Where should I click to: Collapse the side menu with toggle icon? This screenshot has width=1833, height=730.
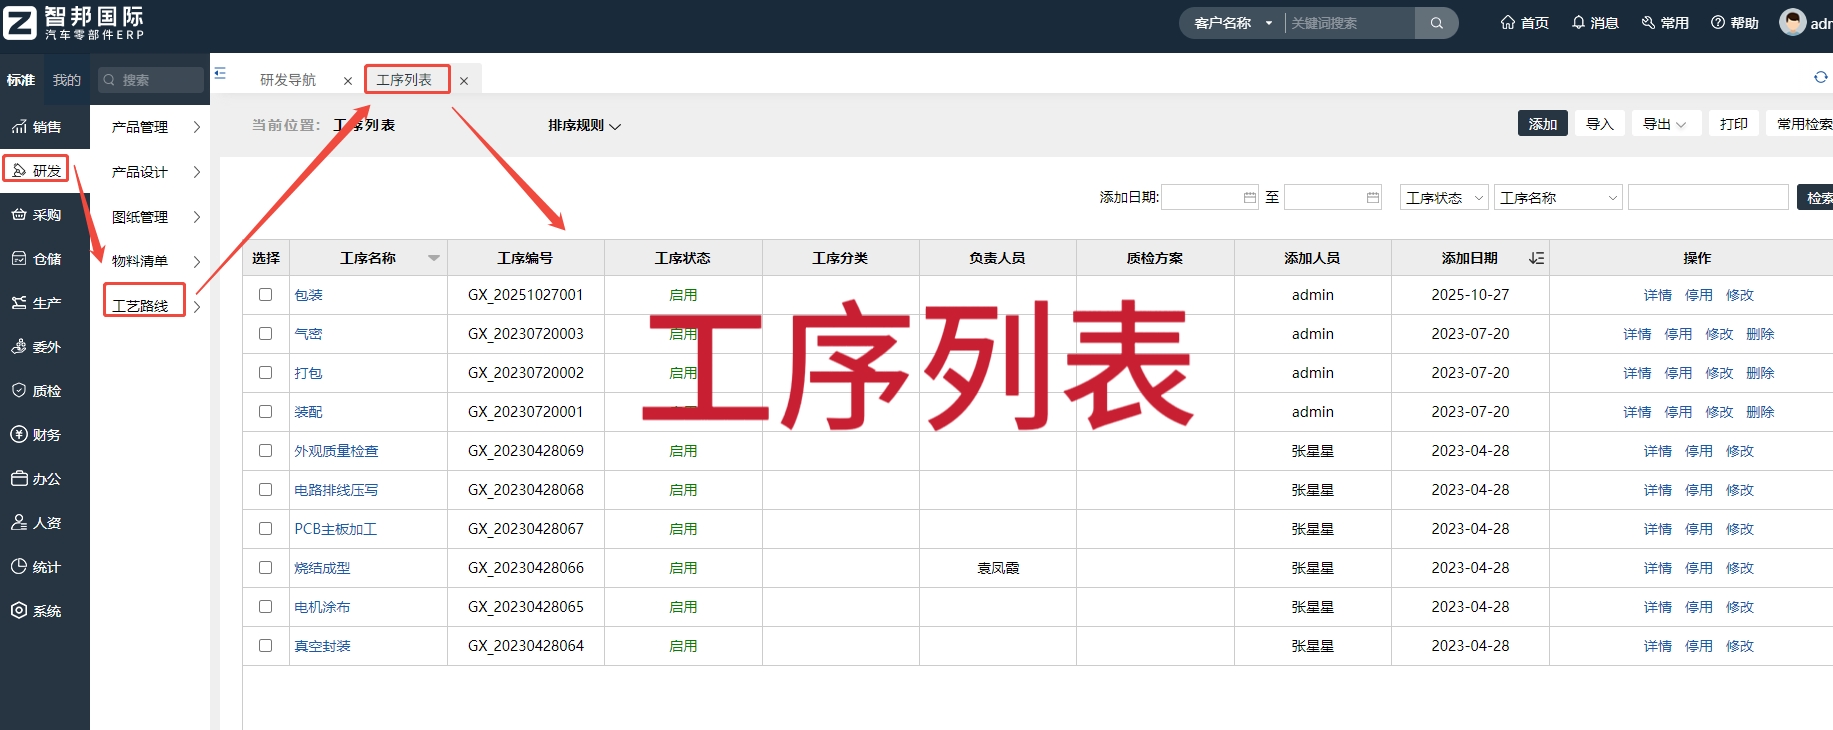click(220, 73)
